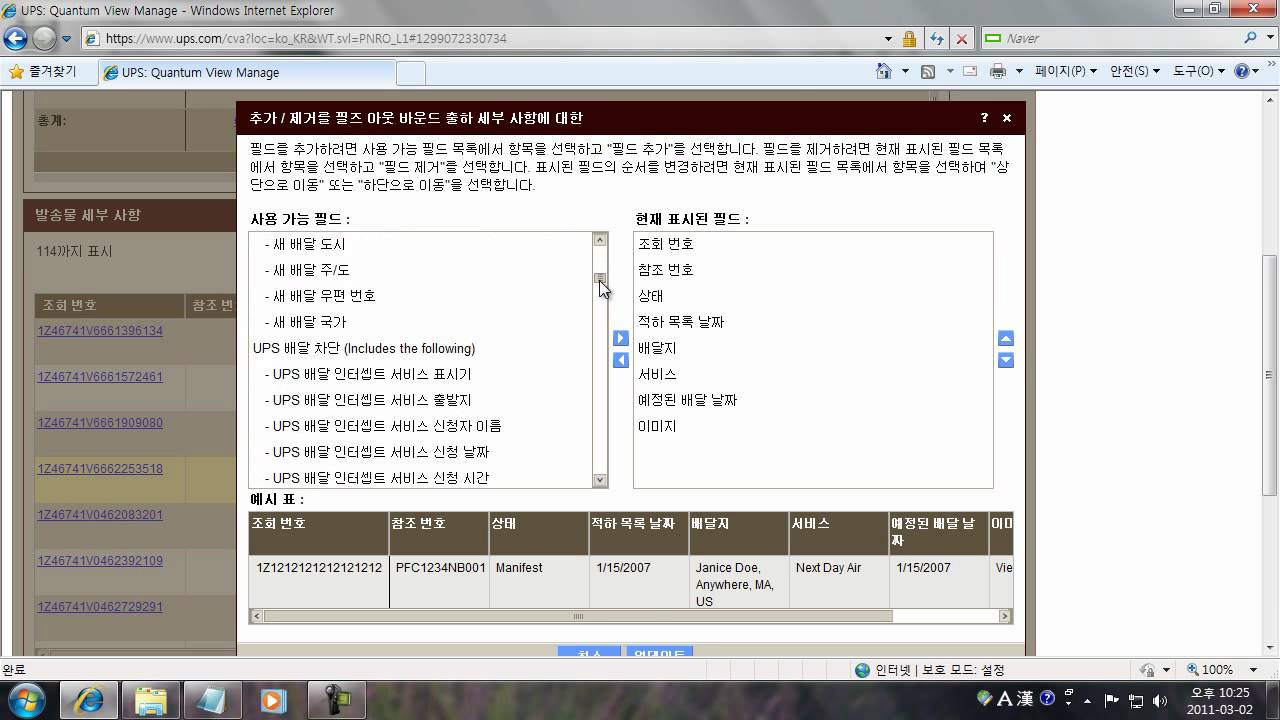The height and width of the screenshot is (720, 1280).
Task: Open dialog help question mark
Action: pos(985,118)
